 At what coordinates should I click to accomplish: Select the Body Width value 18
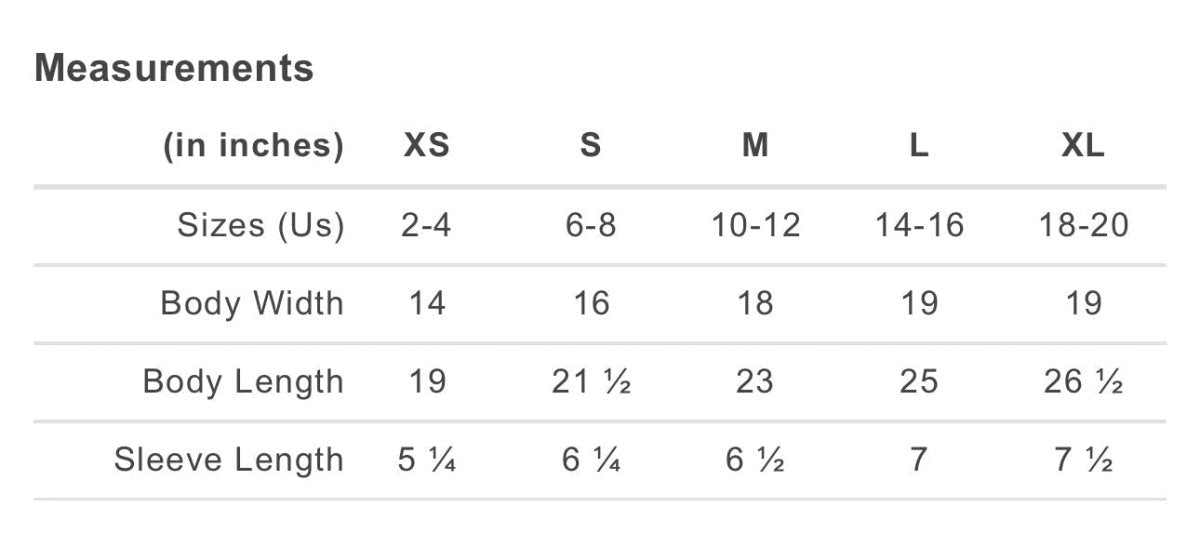tap(755, 303)
